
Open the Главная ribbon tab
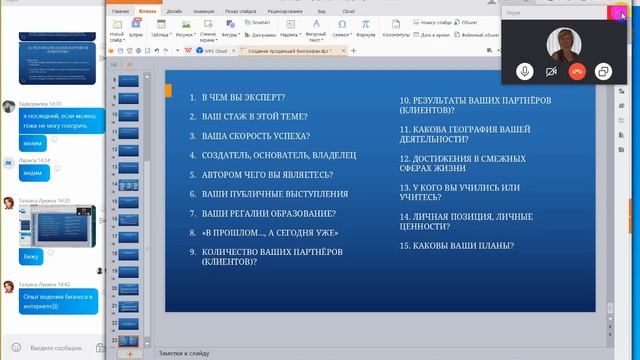(x=120, y=11)
